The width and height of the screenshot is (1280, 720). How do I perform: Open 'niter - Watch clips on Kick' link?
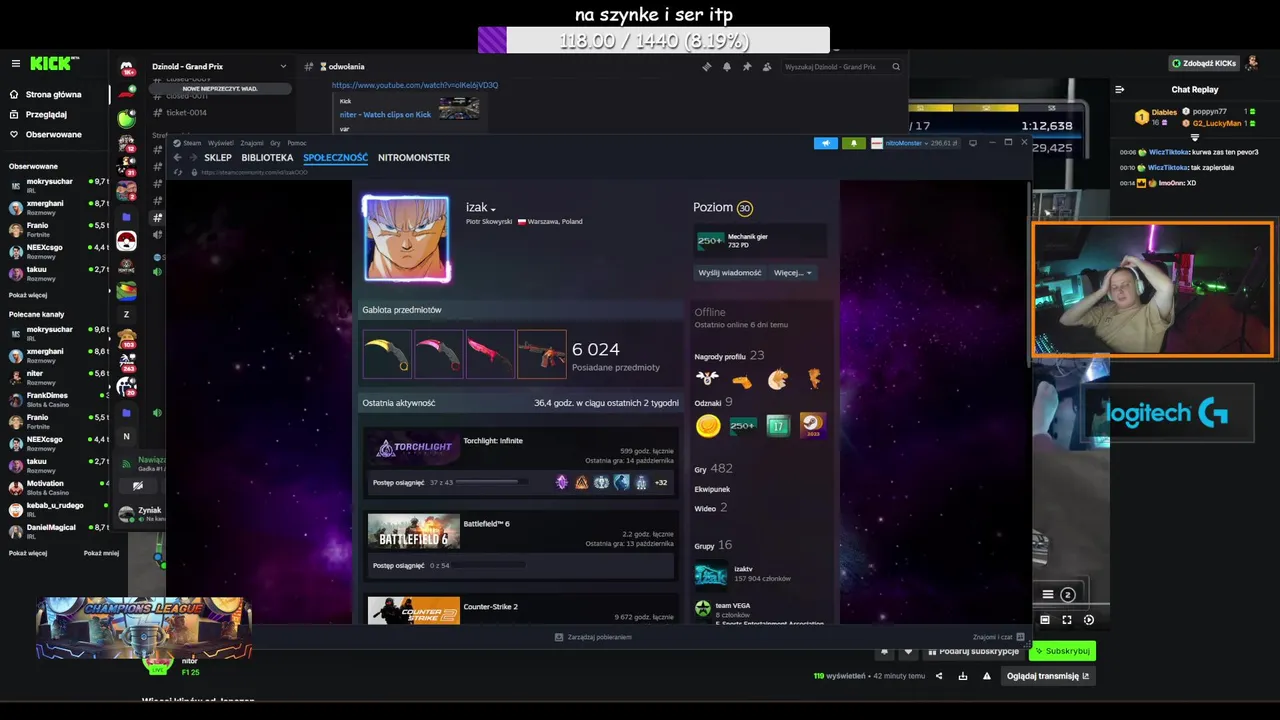point(385,114)
